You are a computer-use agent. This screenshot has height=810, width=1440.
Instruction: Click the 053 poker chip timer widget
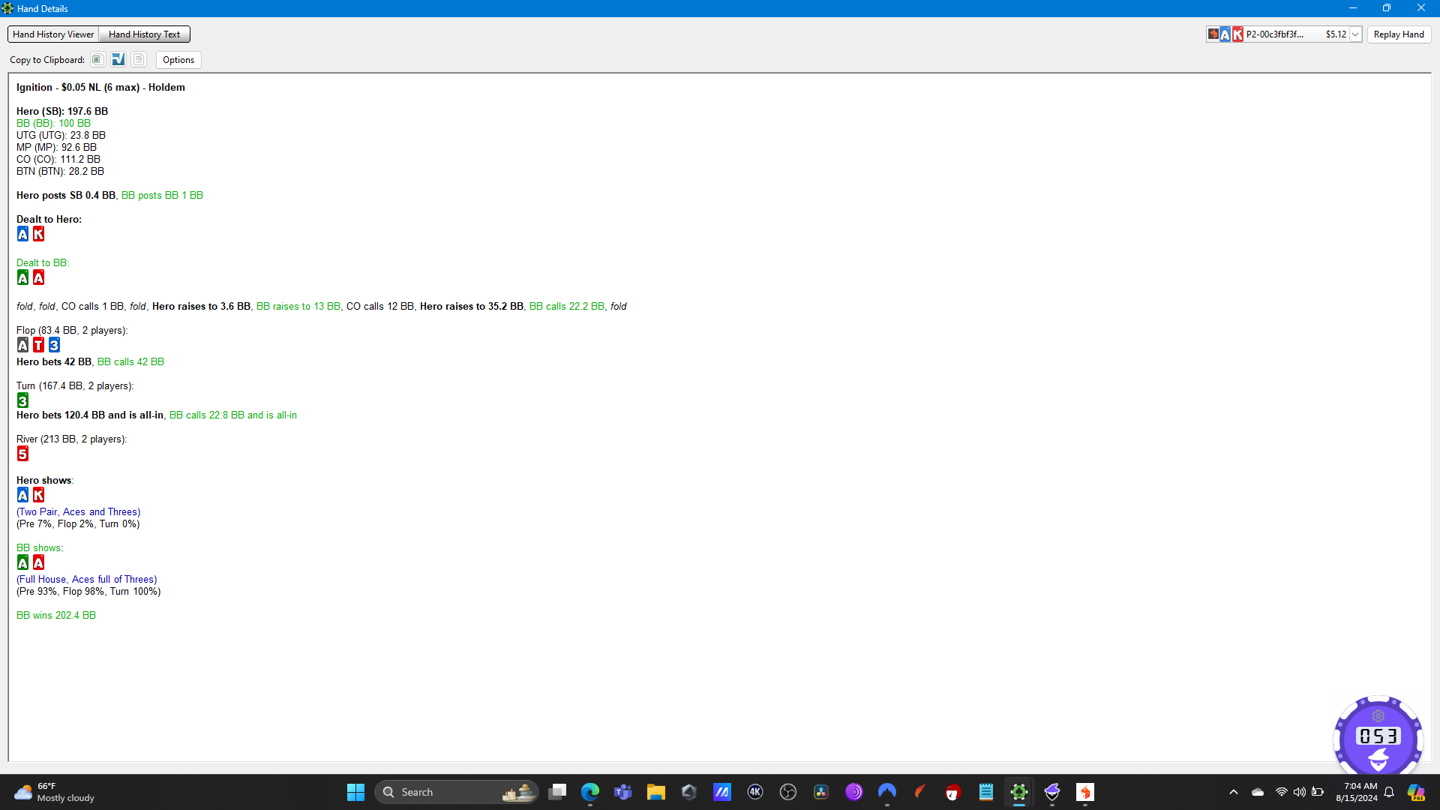[1378, 737]
